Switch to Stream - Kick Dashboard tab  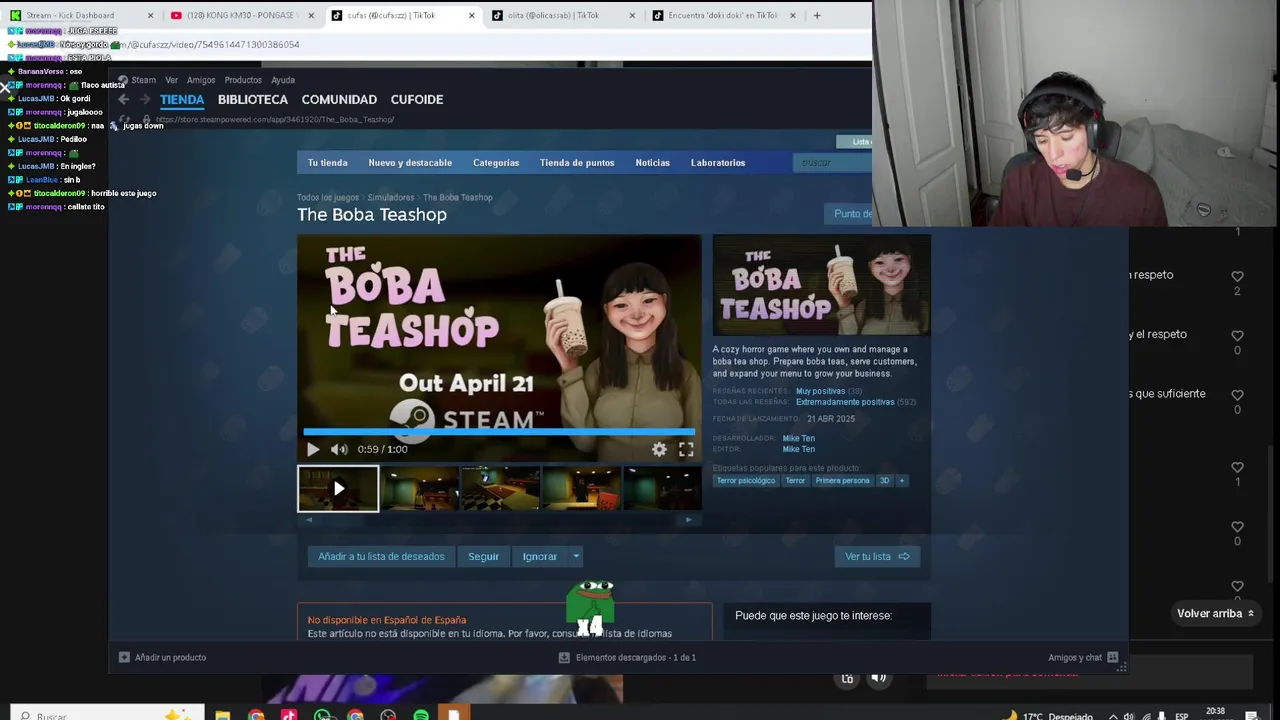click(80, 15)
